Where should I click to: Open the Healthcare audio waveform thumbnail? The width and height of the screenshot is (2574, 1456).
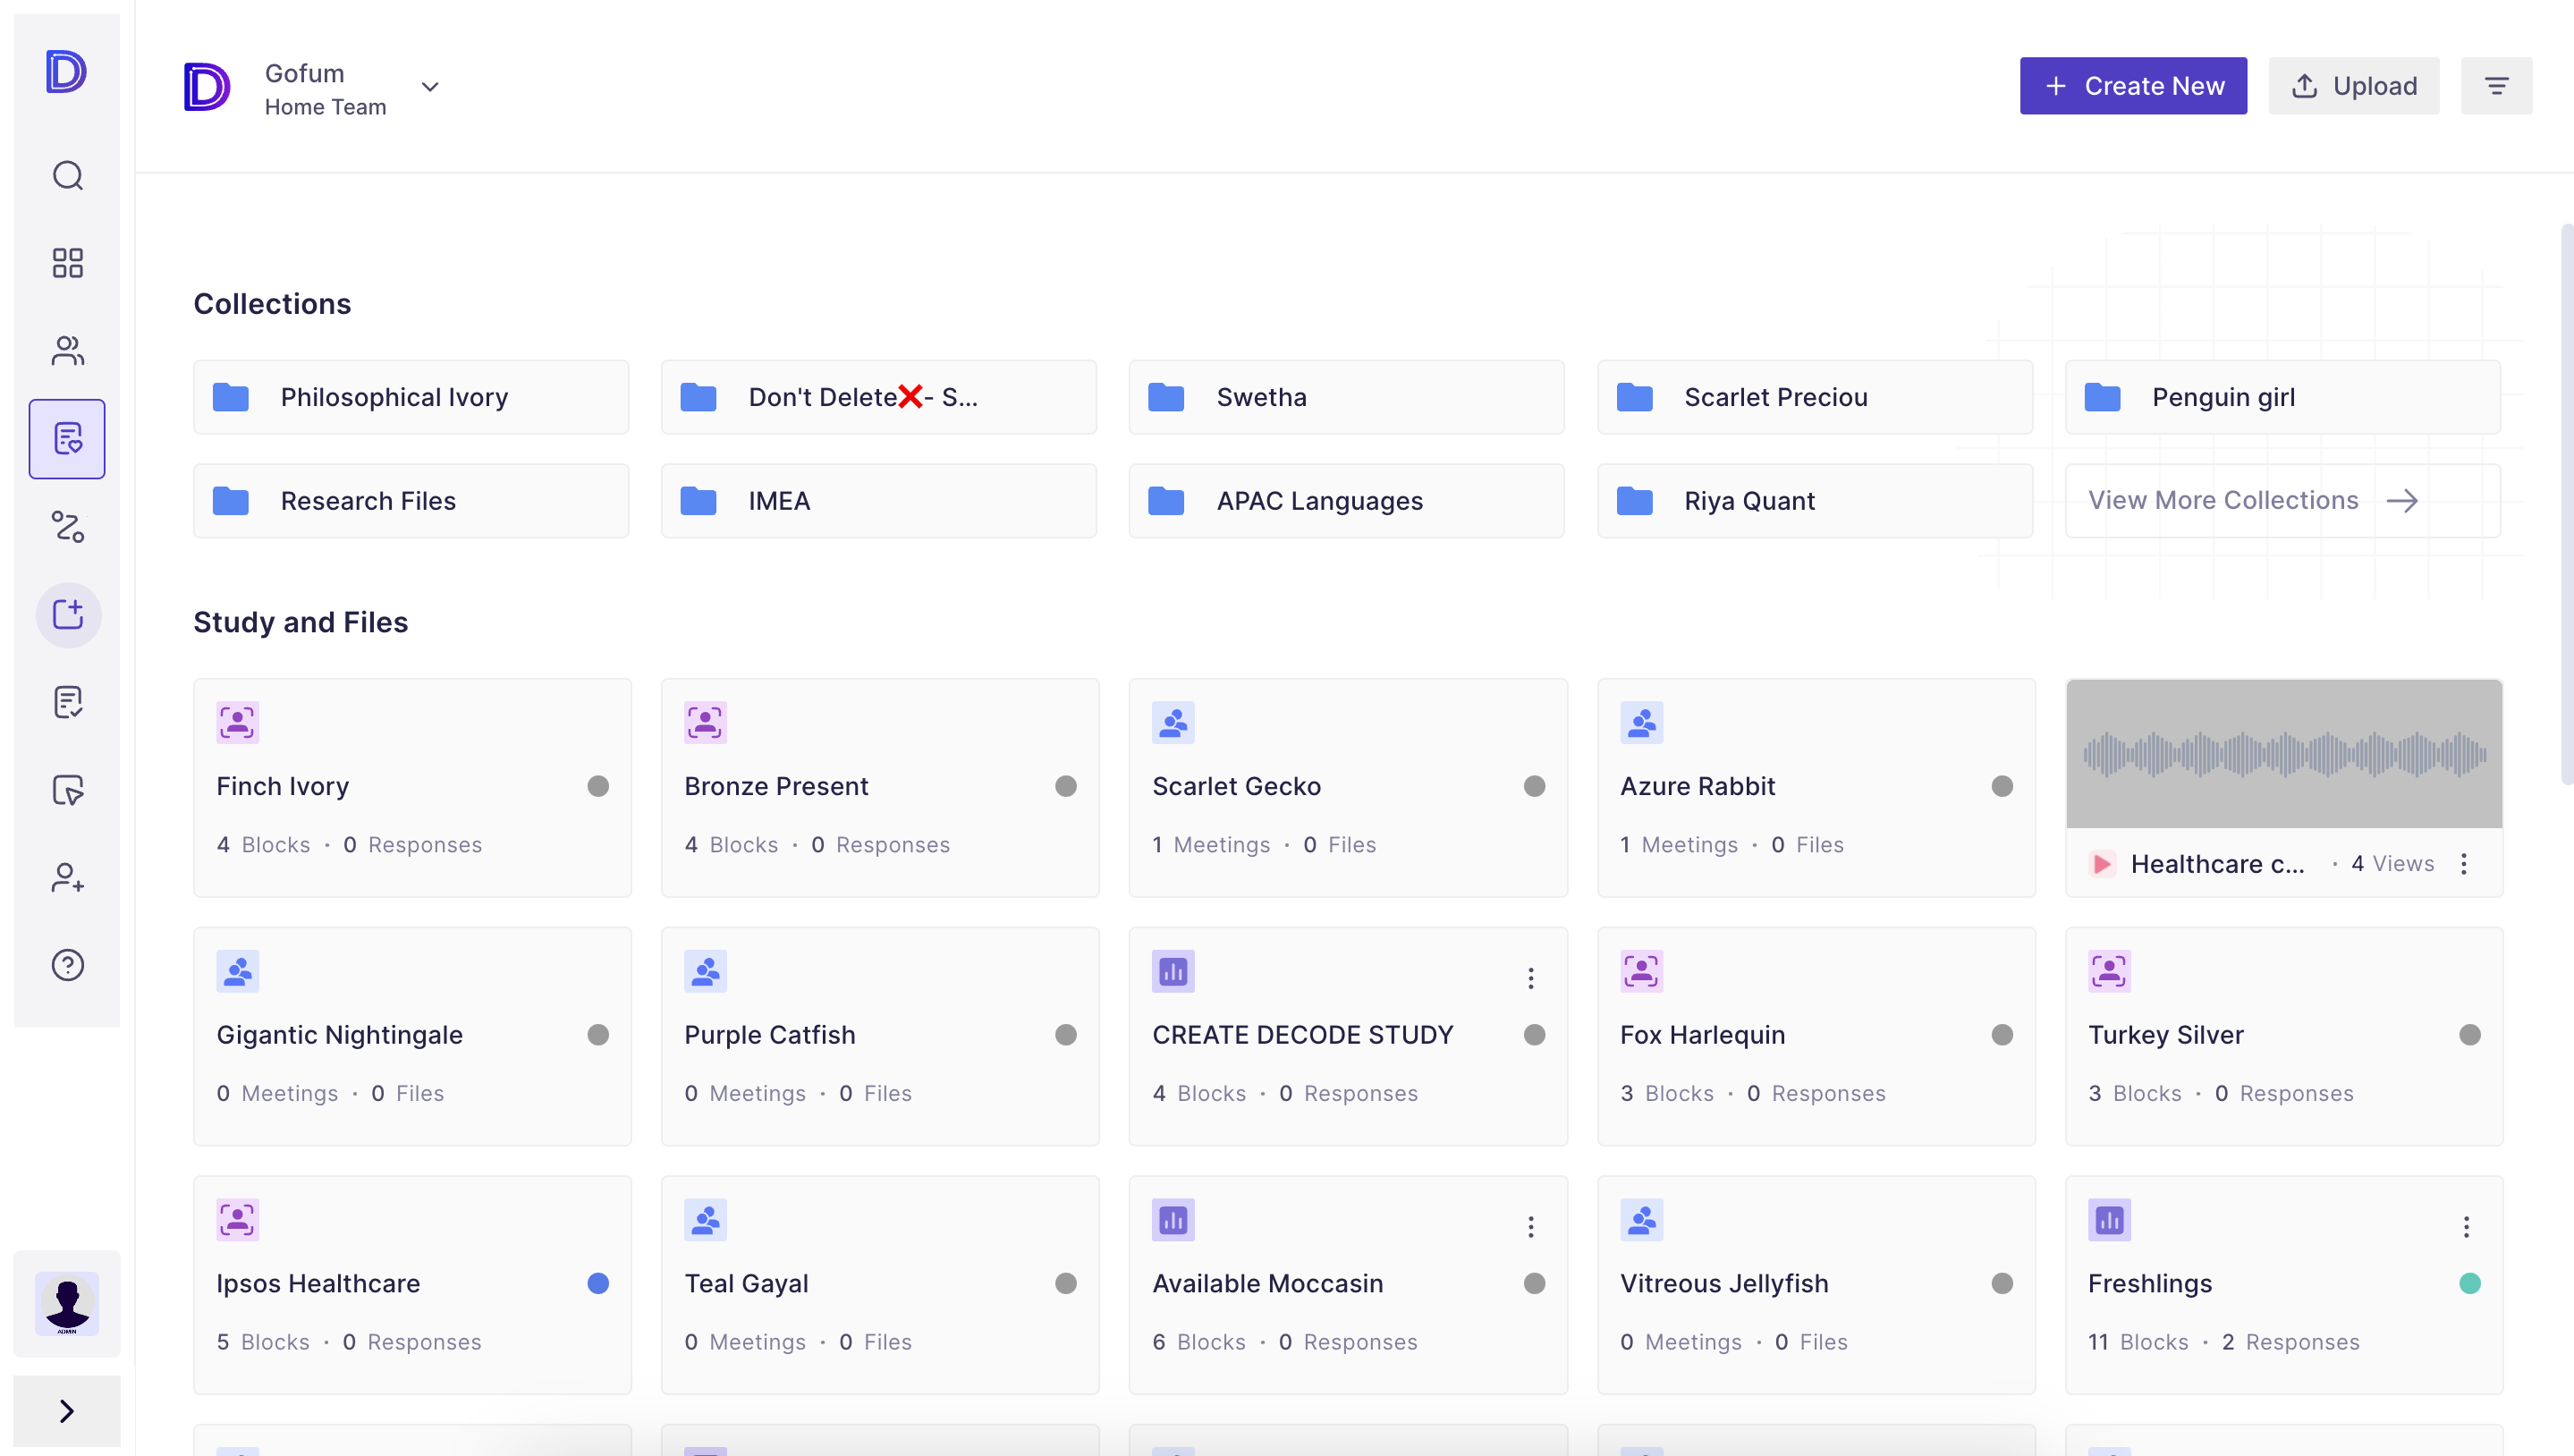[2284, 754]
